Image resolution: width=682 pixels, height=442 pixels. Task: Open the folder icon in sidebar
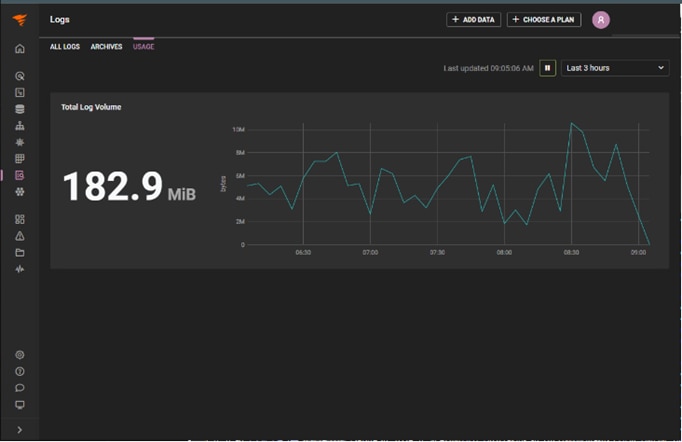pos(19,253)
